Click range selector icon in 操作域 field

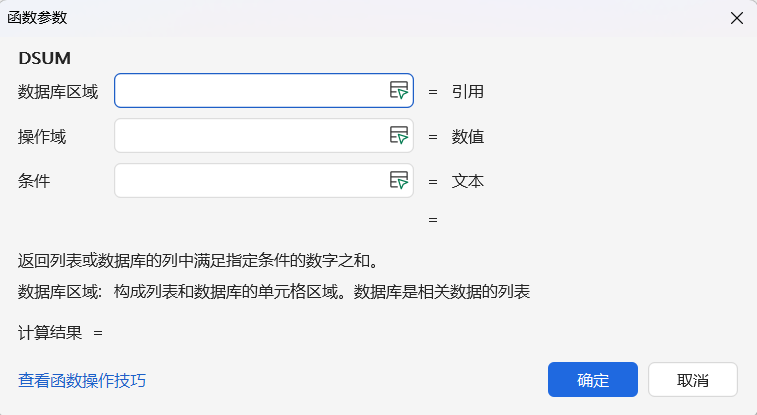(399, 135)
